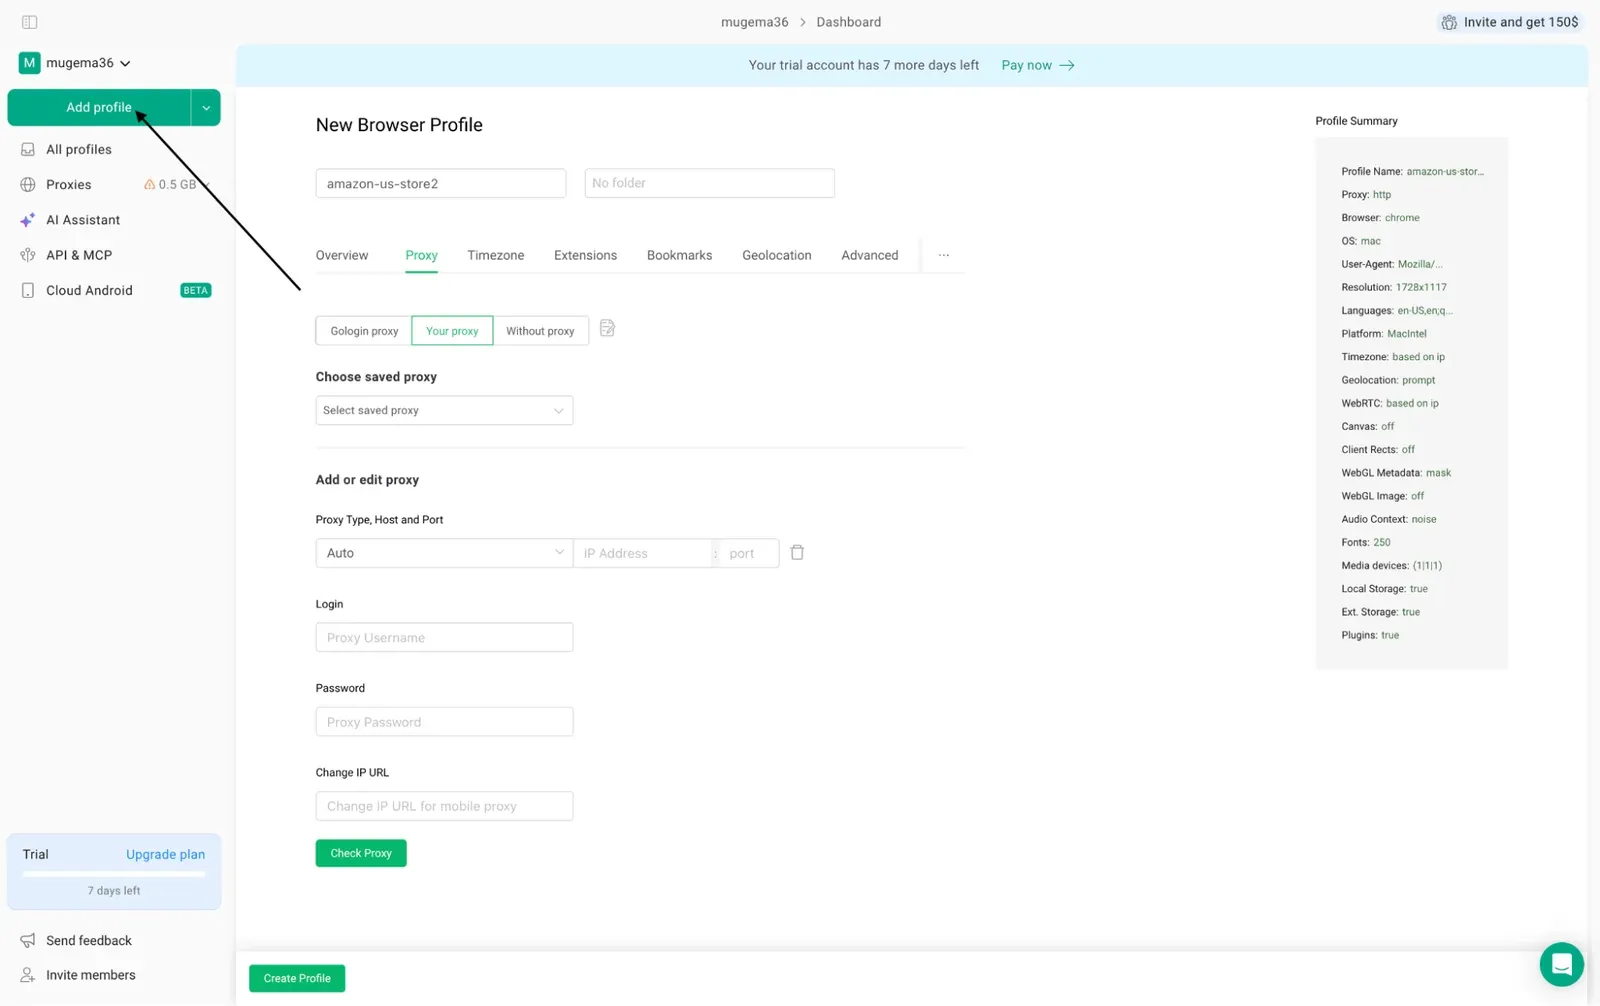Select the Without proxy option

pyautogui.click(x=540, y=331)
